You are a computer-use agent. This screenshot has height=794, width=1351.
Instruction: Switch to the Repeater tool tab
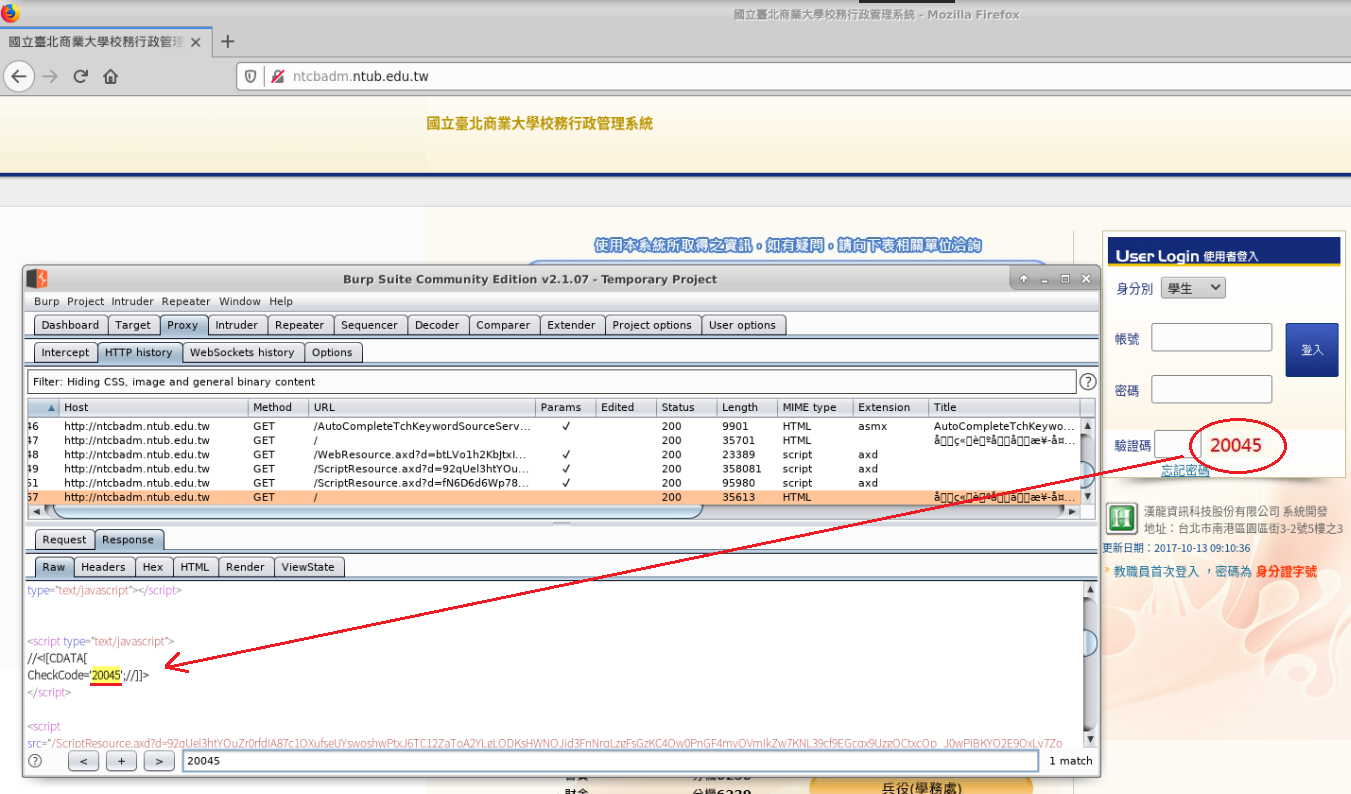300,325
